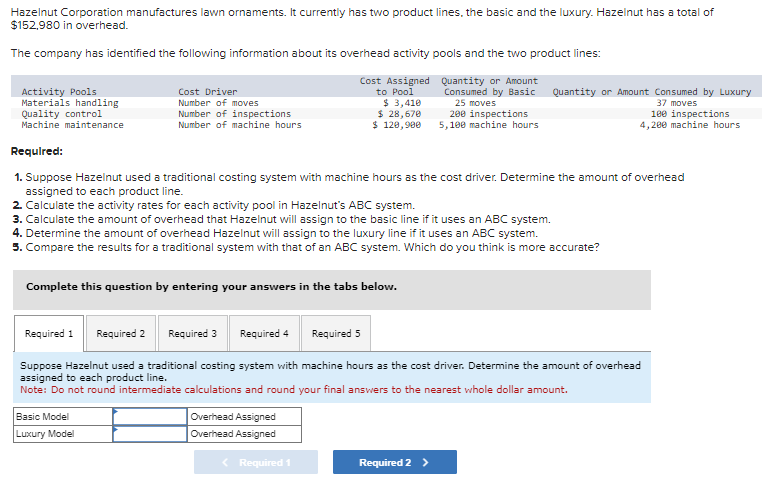The height and width of the screenshot is (500, 775).
Task: Click the Basic Model overhead input field
Action: click(150, 417)
